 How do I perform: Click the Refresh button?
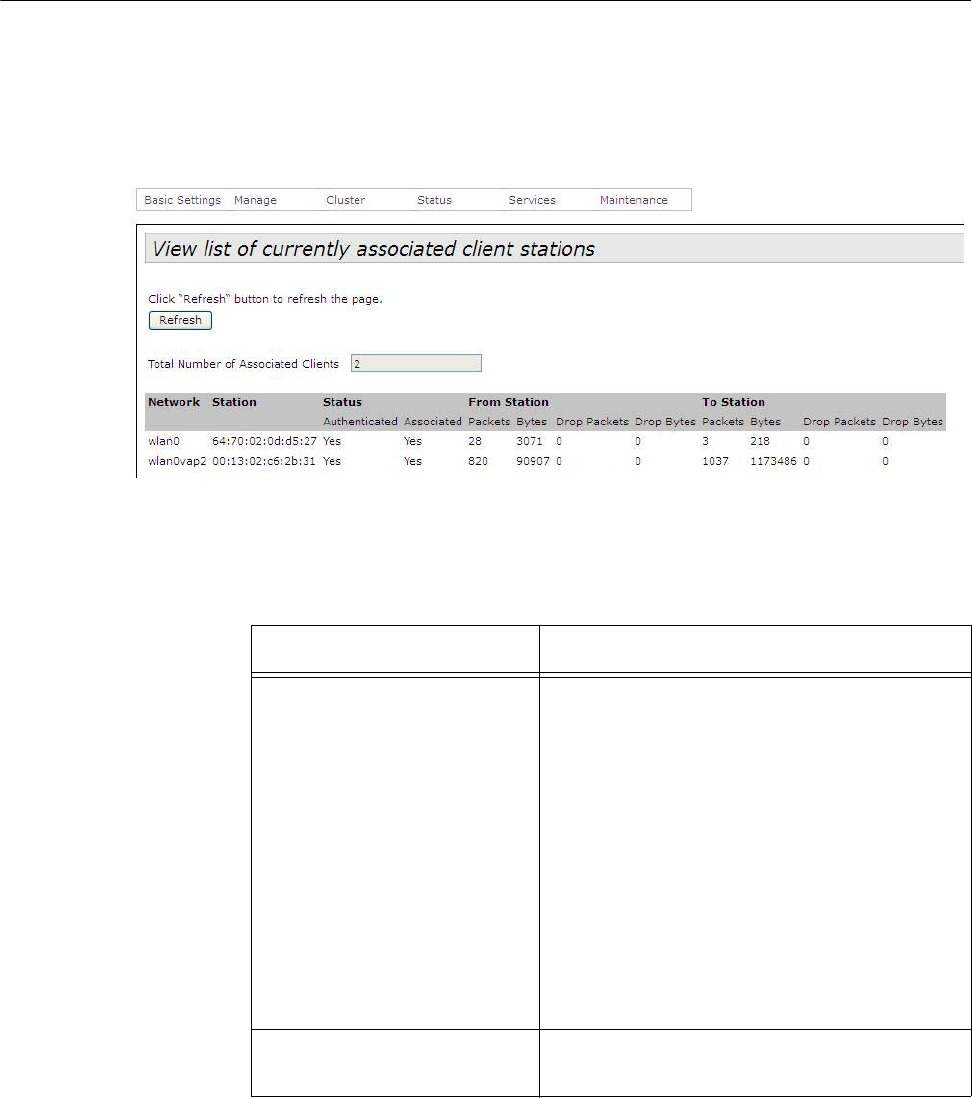tap(180, 320)
